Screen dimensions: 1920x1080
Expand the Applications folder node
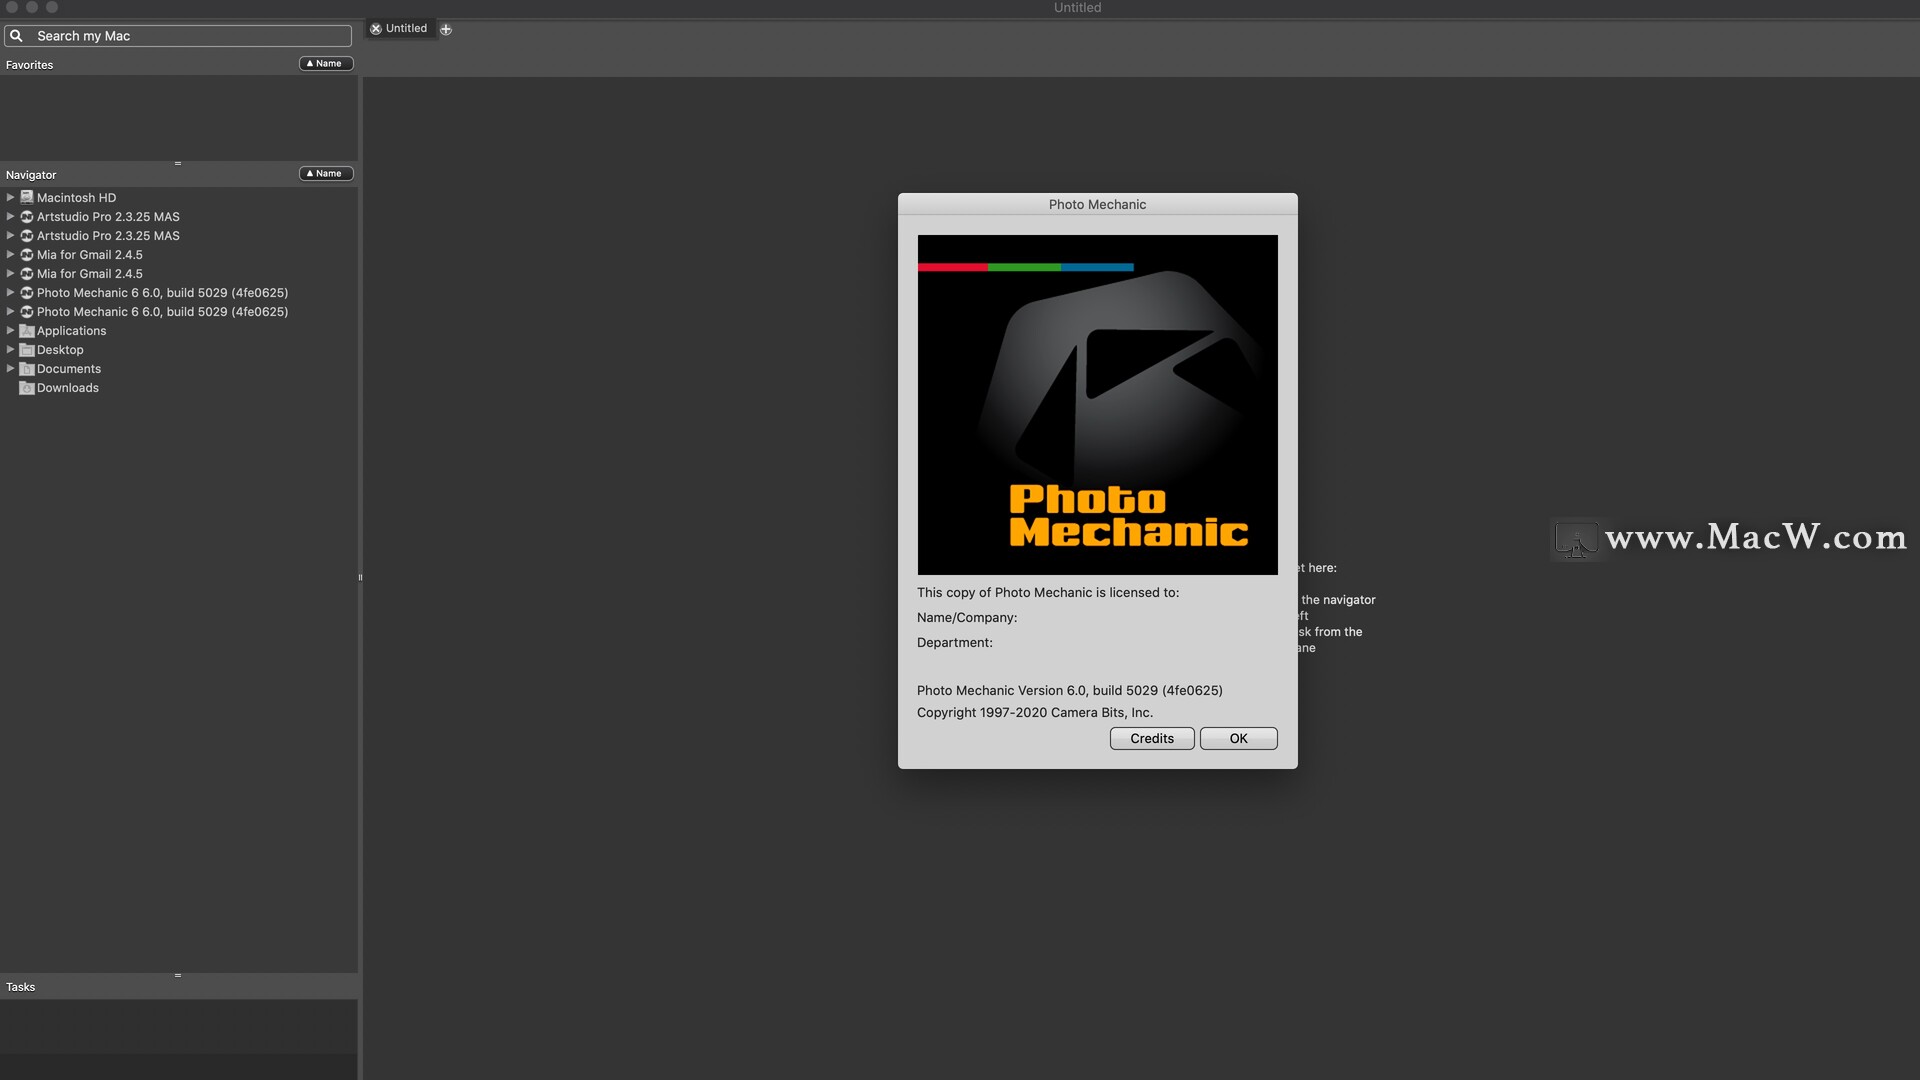10,331
